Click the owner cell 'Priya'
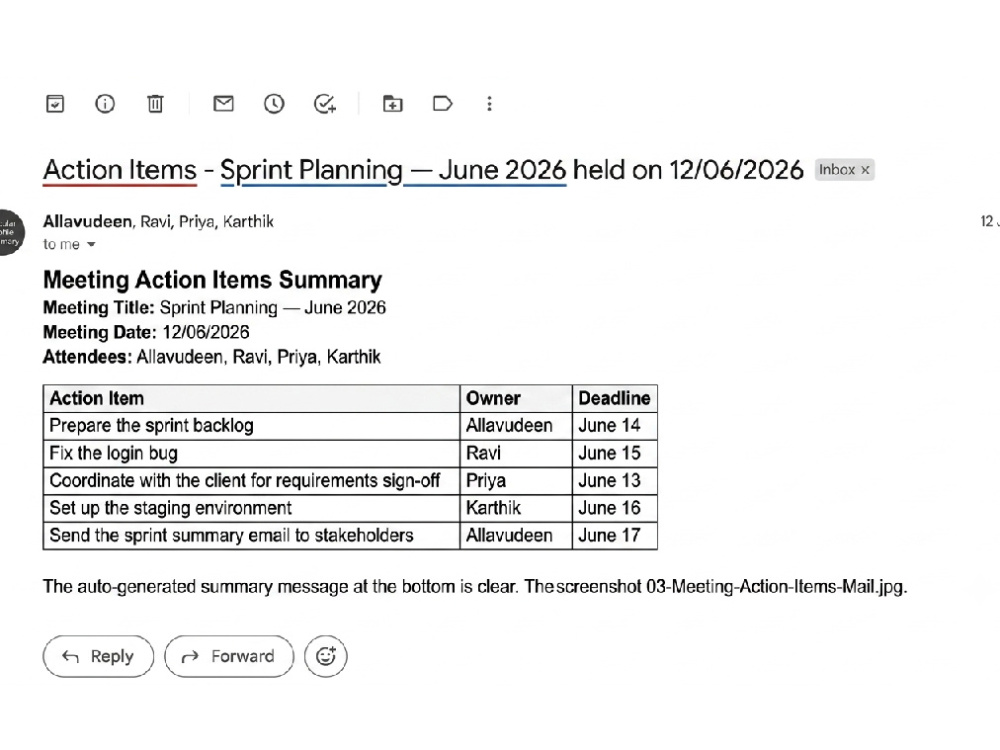Image resolution: width=1000 pixels, height=750 pixels. click(516, 481)
